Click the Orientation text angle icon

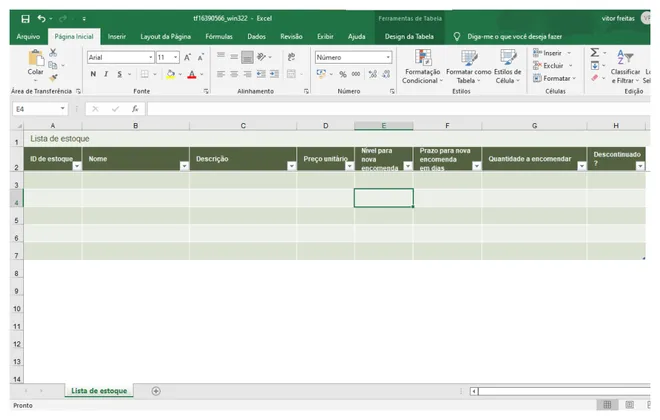point(262,57)
